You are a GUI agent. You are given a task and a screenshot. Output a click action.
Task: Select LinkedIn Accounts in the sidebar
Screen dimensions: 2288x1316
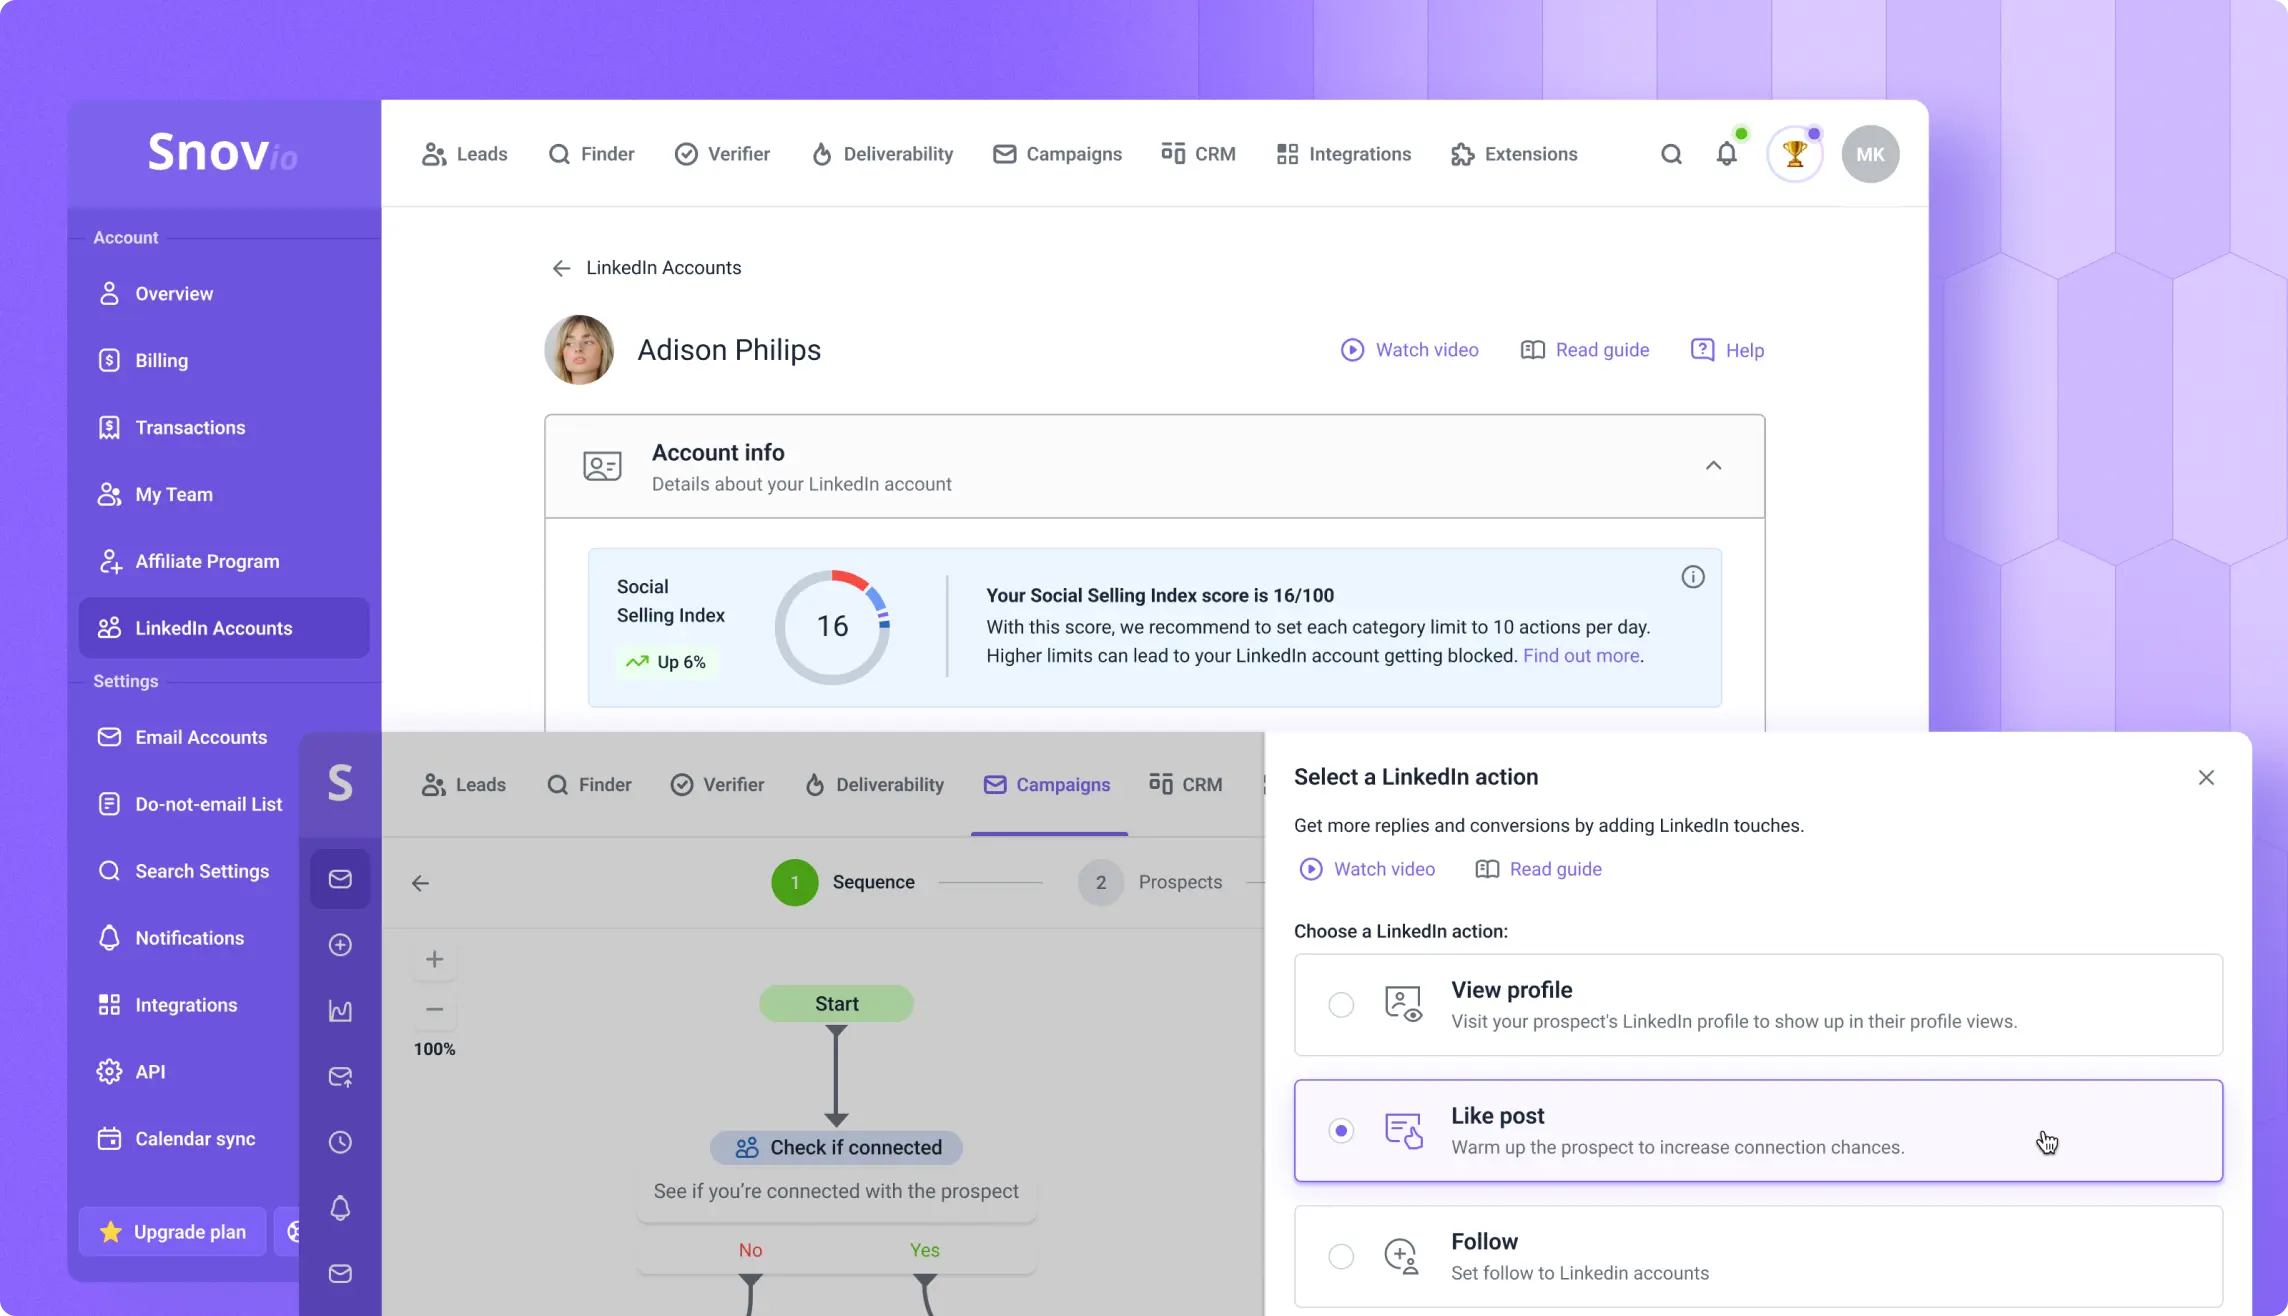(224, 628)
